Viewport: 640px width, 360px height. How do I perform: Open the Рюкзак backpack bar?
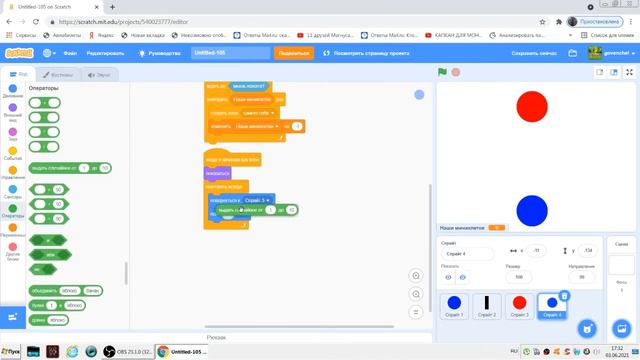216,338
